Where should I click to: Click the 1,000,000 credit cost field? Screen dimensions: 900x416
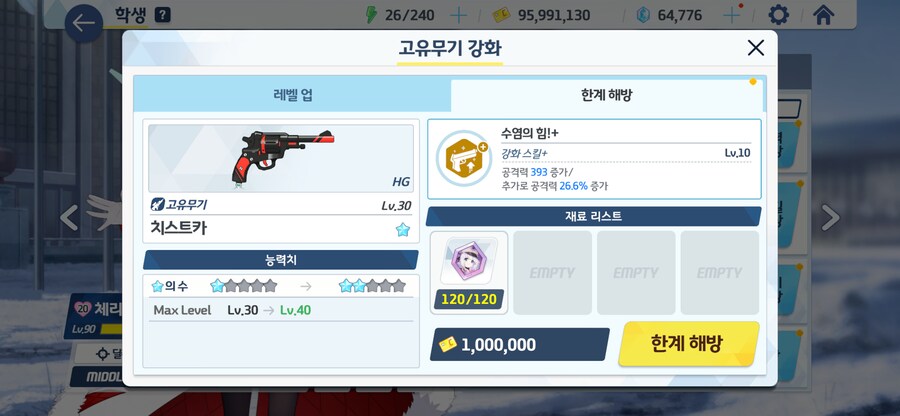tap(519, 344)
